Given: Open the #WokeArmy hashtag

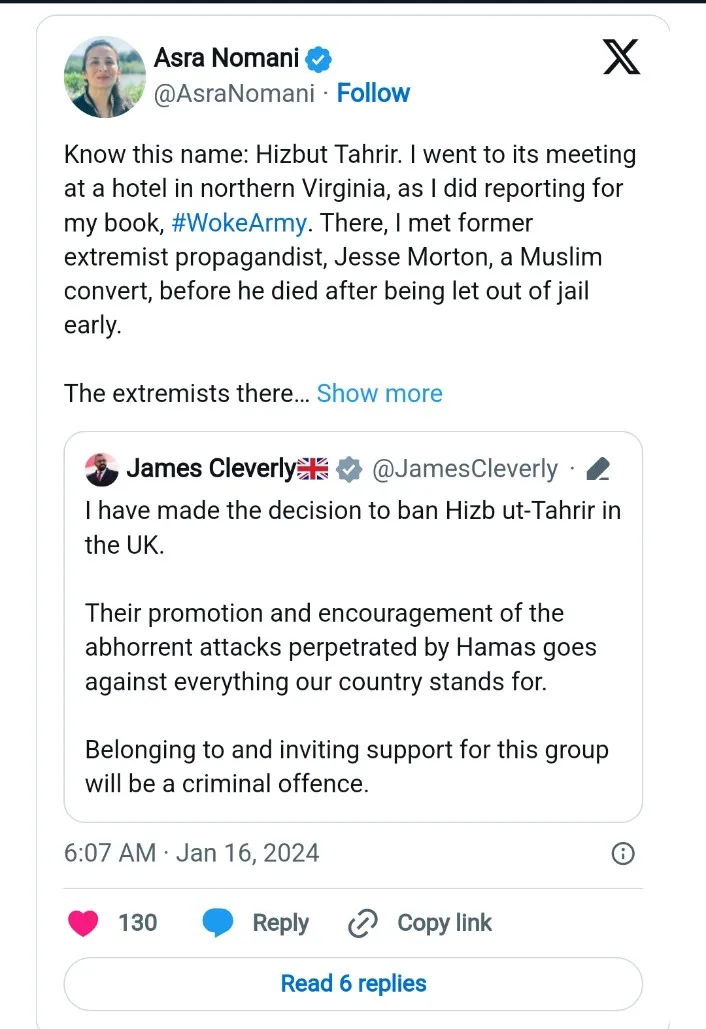Looking at the screenshot, I should (239, 222).
